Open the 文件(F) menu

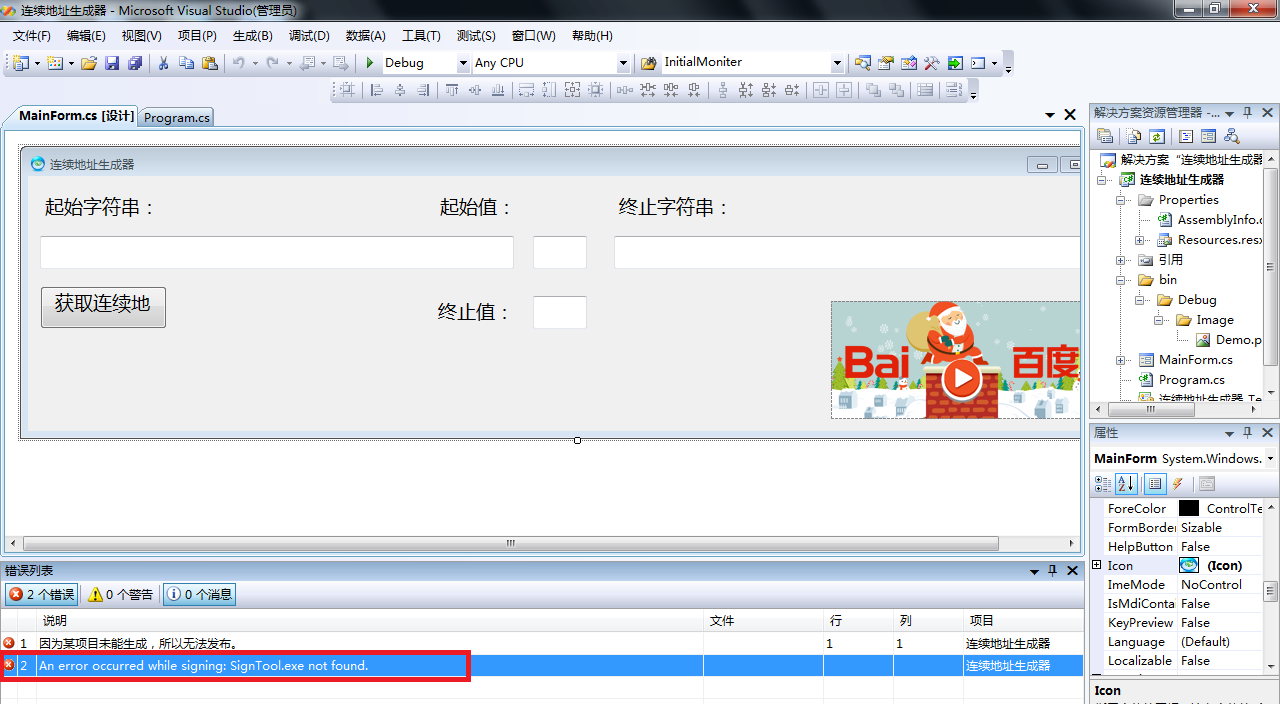(x=32, y=36)
